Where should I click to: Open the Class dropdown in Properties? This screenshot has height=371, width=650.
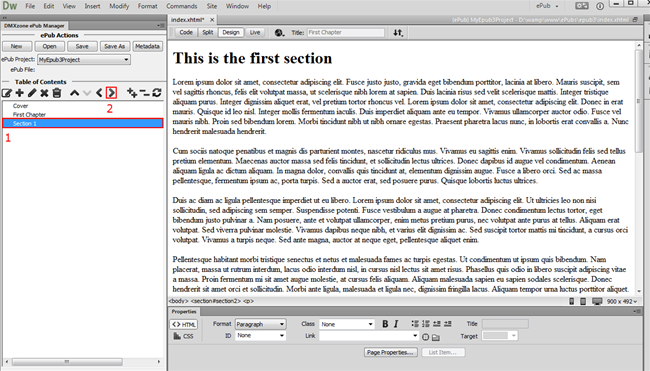347,324
